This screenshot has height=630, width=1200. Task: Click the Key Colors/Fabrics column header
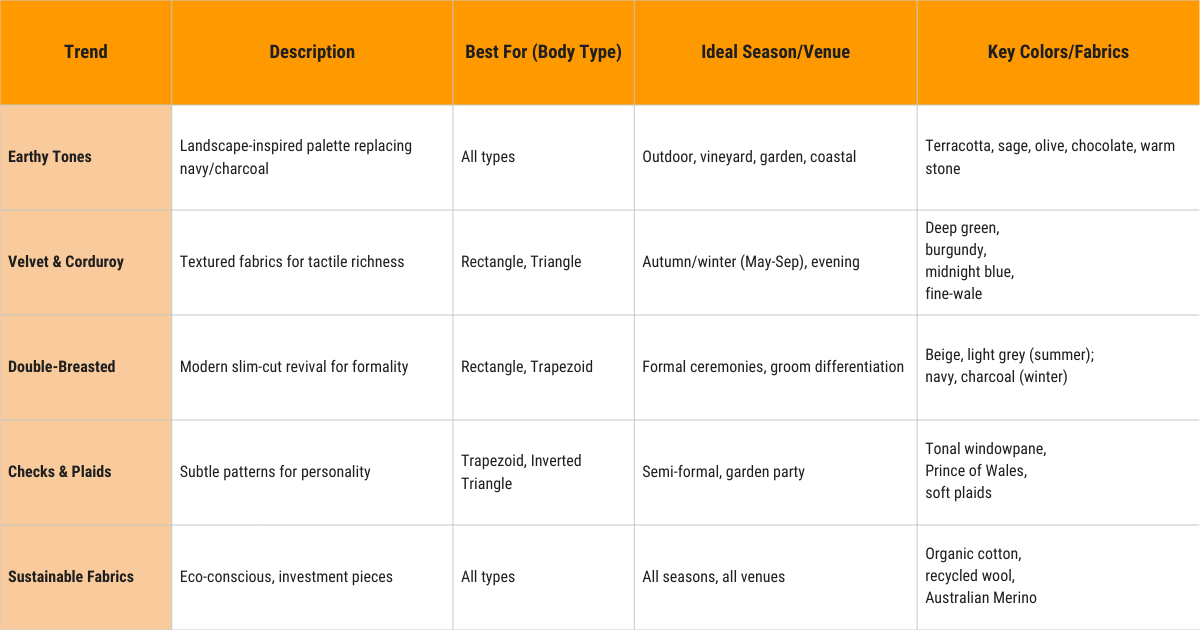click(x=1058, y=52)
